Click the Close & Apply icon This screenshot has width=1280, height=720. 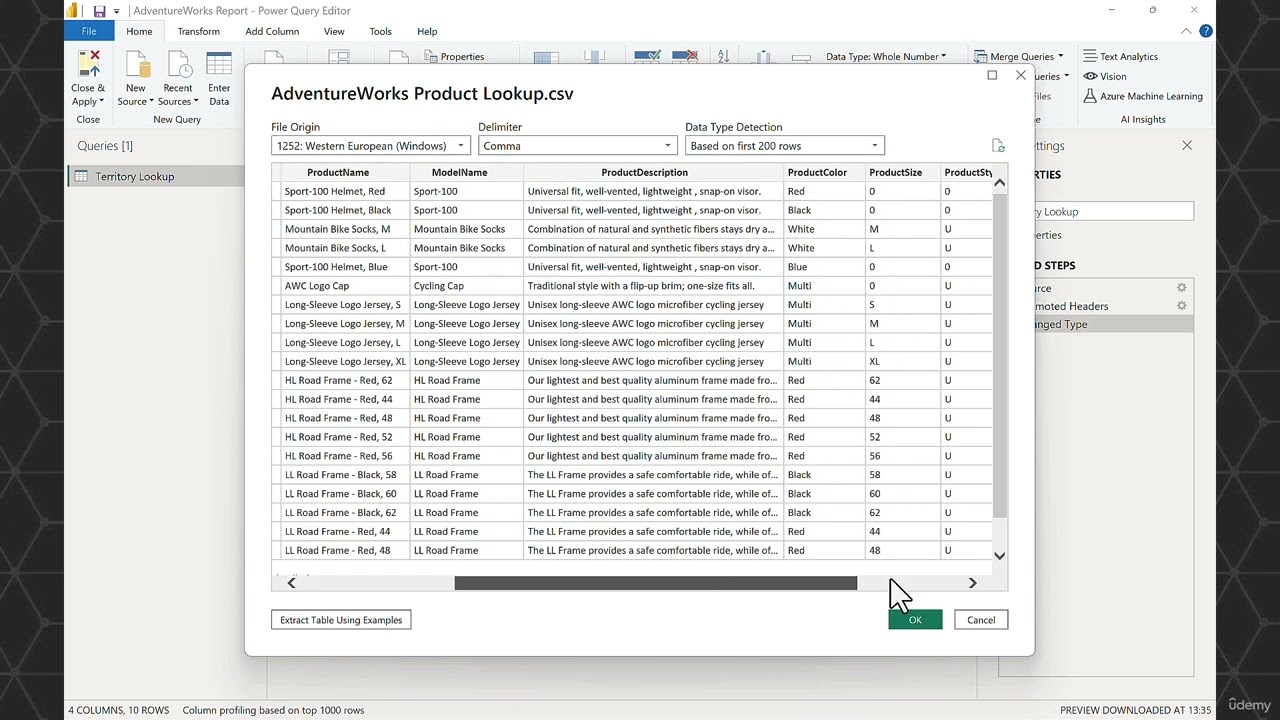[x=88, y=65]
